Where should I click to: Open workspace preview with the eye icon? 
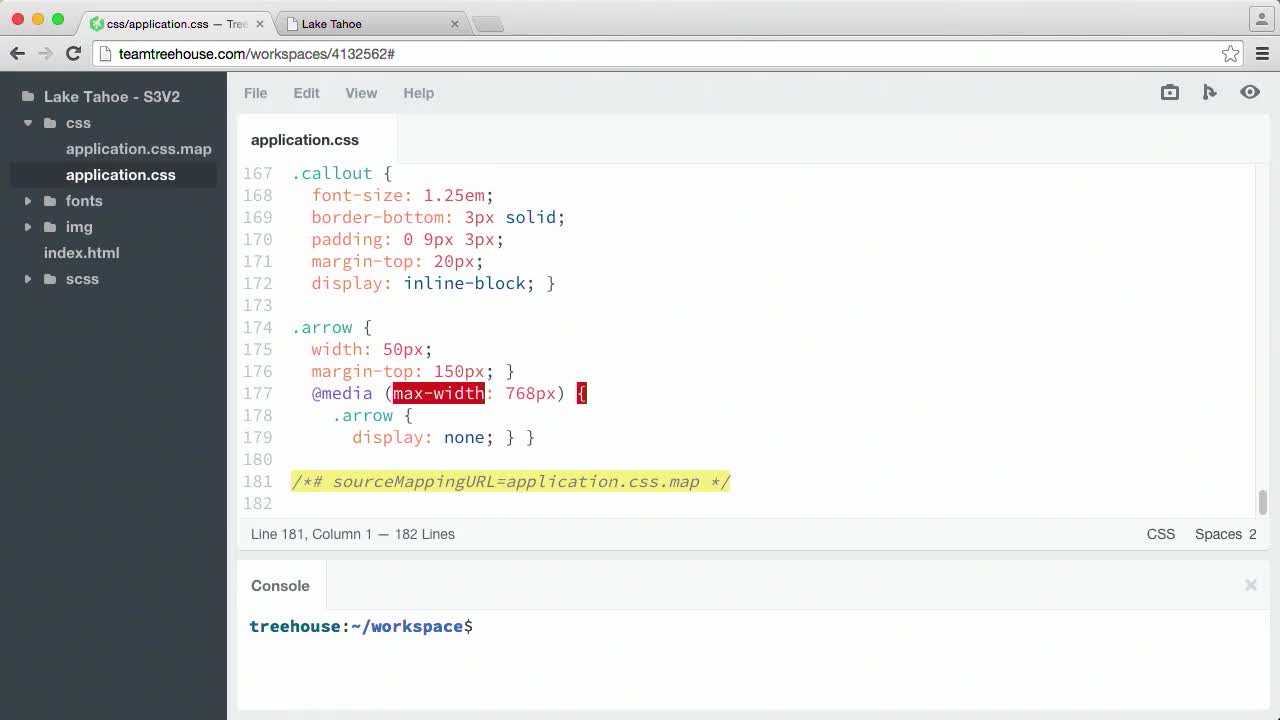(x=1249, y=92)
